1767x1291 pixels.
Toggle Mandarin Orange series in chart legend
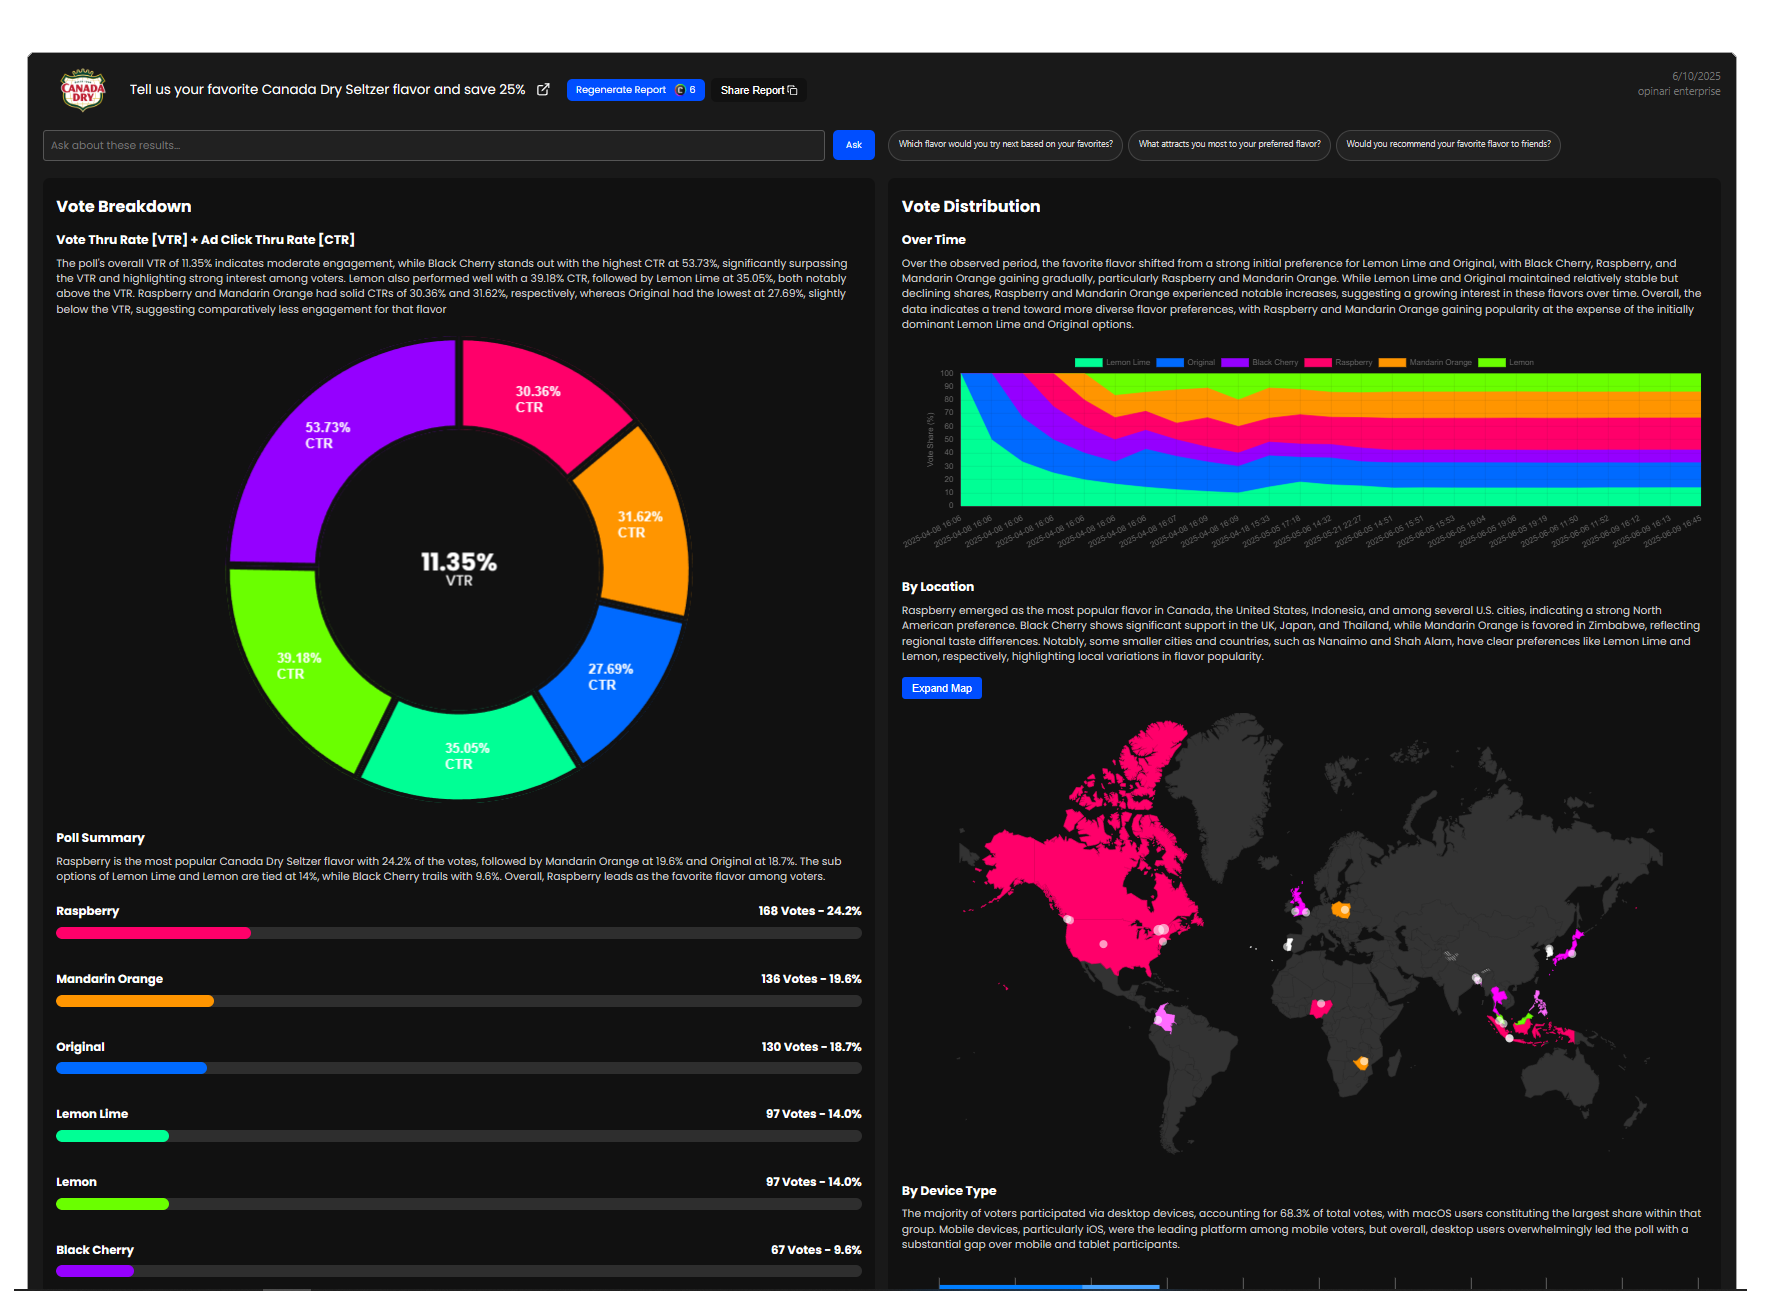click(1425, 362)
